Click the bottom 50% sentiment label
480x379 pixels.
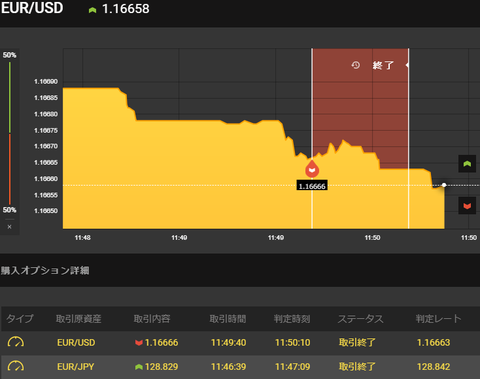point(9,210)
